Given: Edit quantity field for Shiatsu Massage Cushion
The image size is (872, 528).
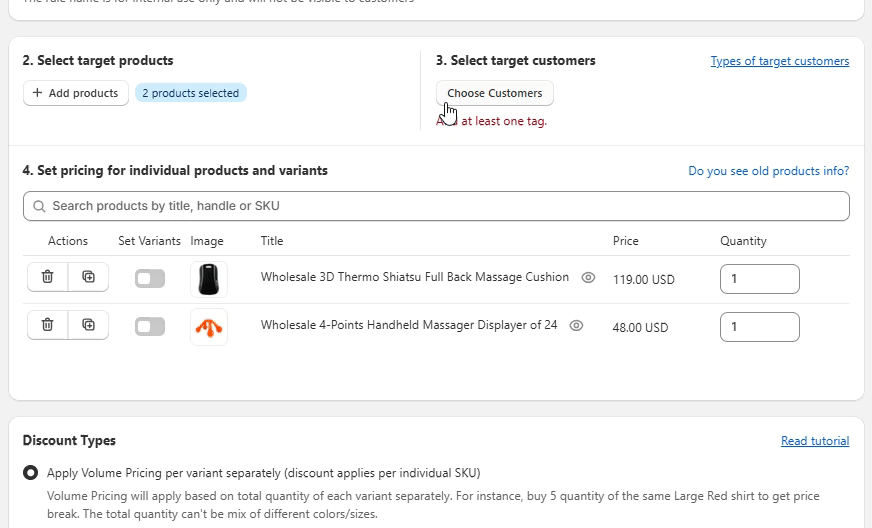Looking at the screenshot, I should tap(760, 279).
